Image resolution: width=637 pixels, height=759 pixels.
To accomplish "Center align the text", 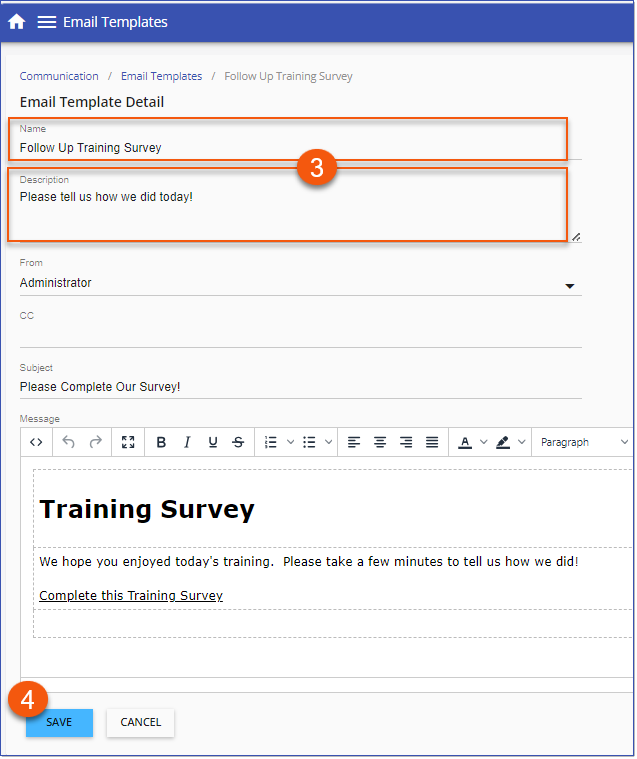I will (x=380, y=442).
